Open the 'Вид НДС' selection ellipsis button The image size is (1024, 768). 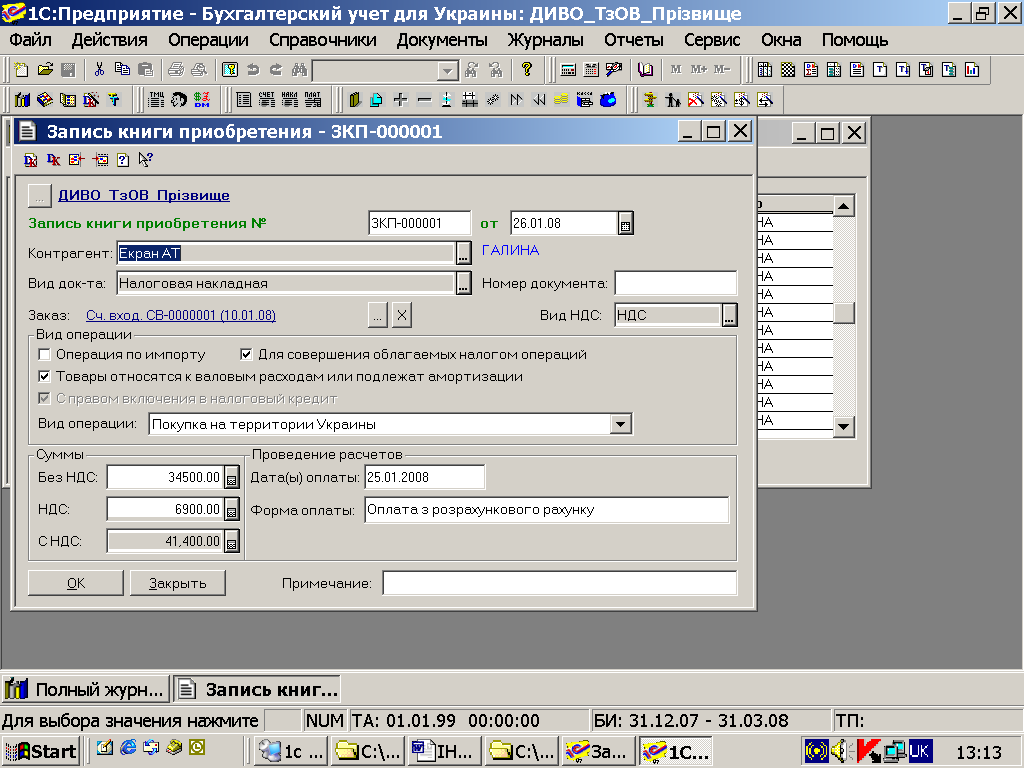click(729, 315)
